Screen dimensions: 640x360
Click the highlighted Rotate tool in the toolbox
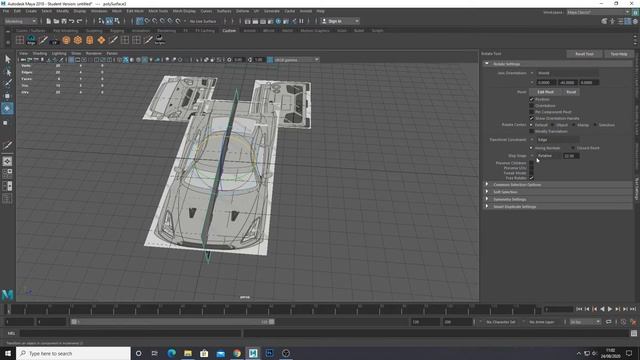coord(7,109)
